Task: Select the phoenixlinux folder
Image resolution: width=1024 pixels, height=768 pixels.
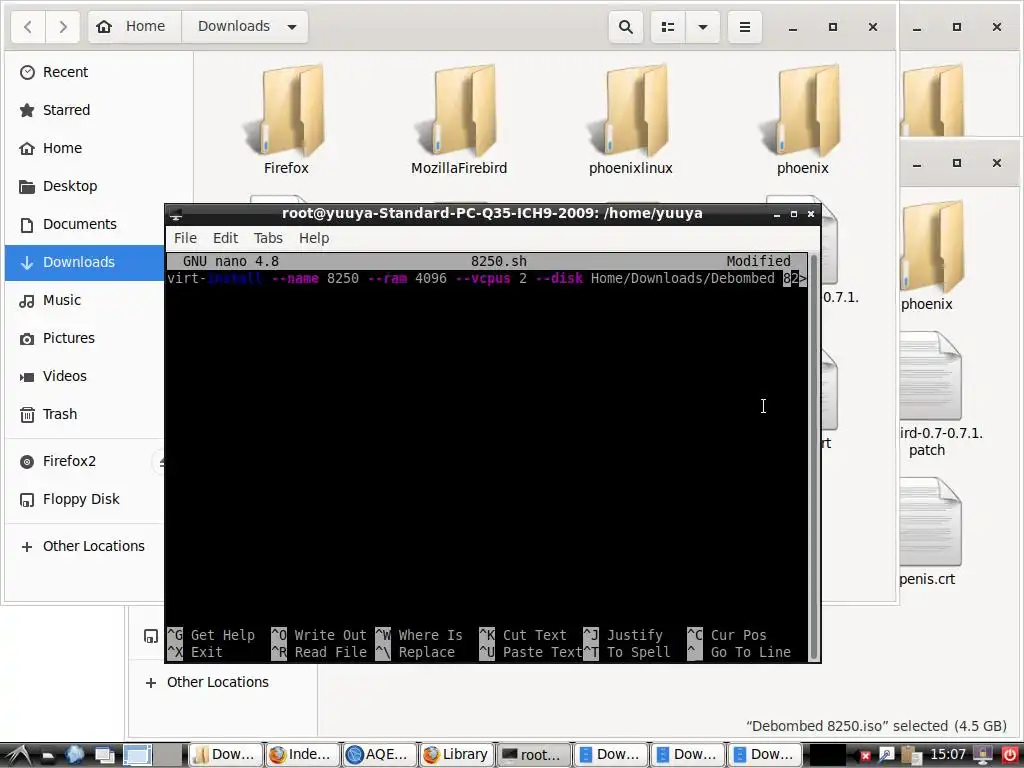Action: coord(631,120)
